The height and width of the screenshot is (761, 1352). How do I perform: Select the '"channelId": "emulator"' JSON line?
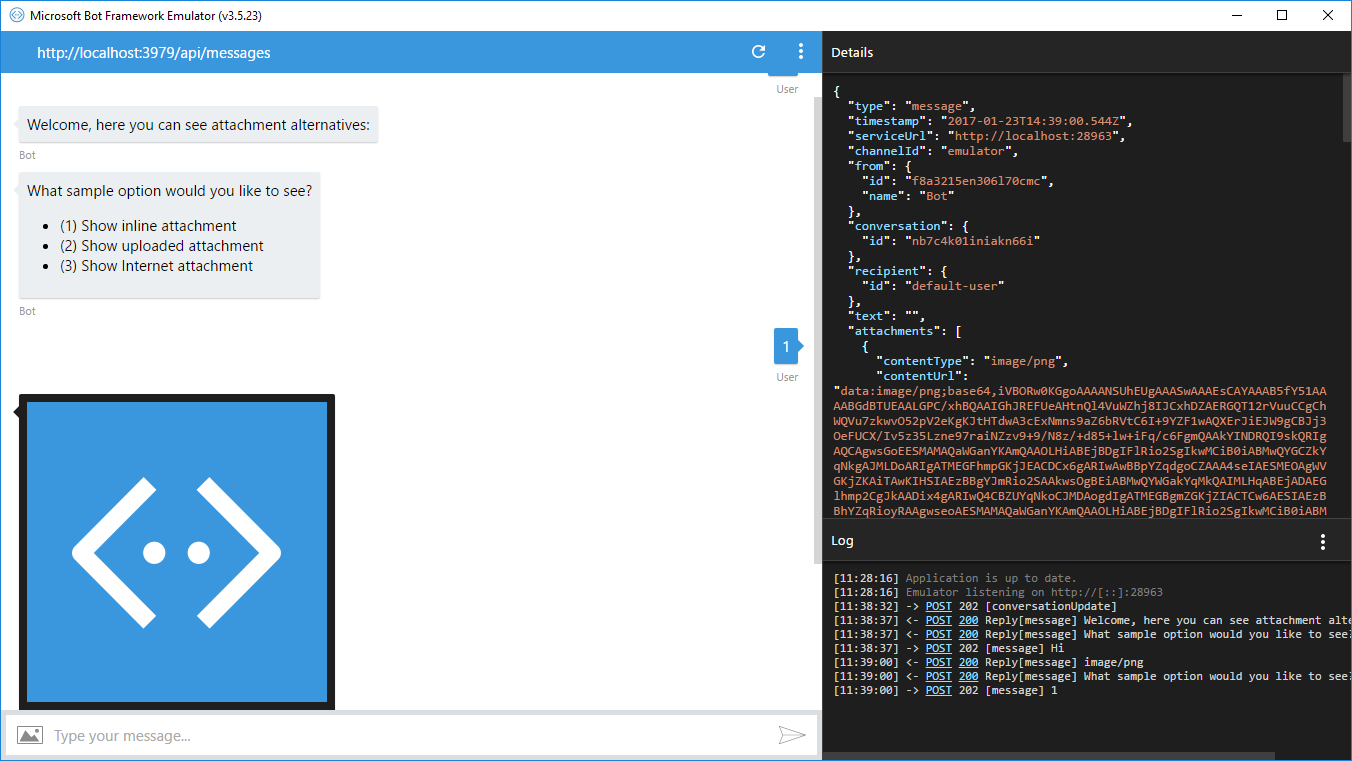click(x=933, y=151)
